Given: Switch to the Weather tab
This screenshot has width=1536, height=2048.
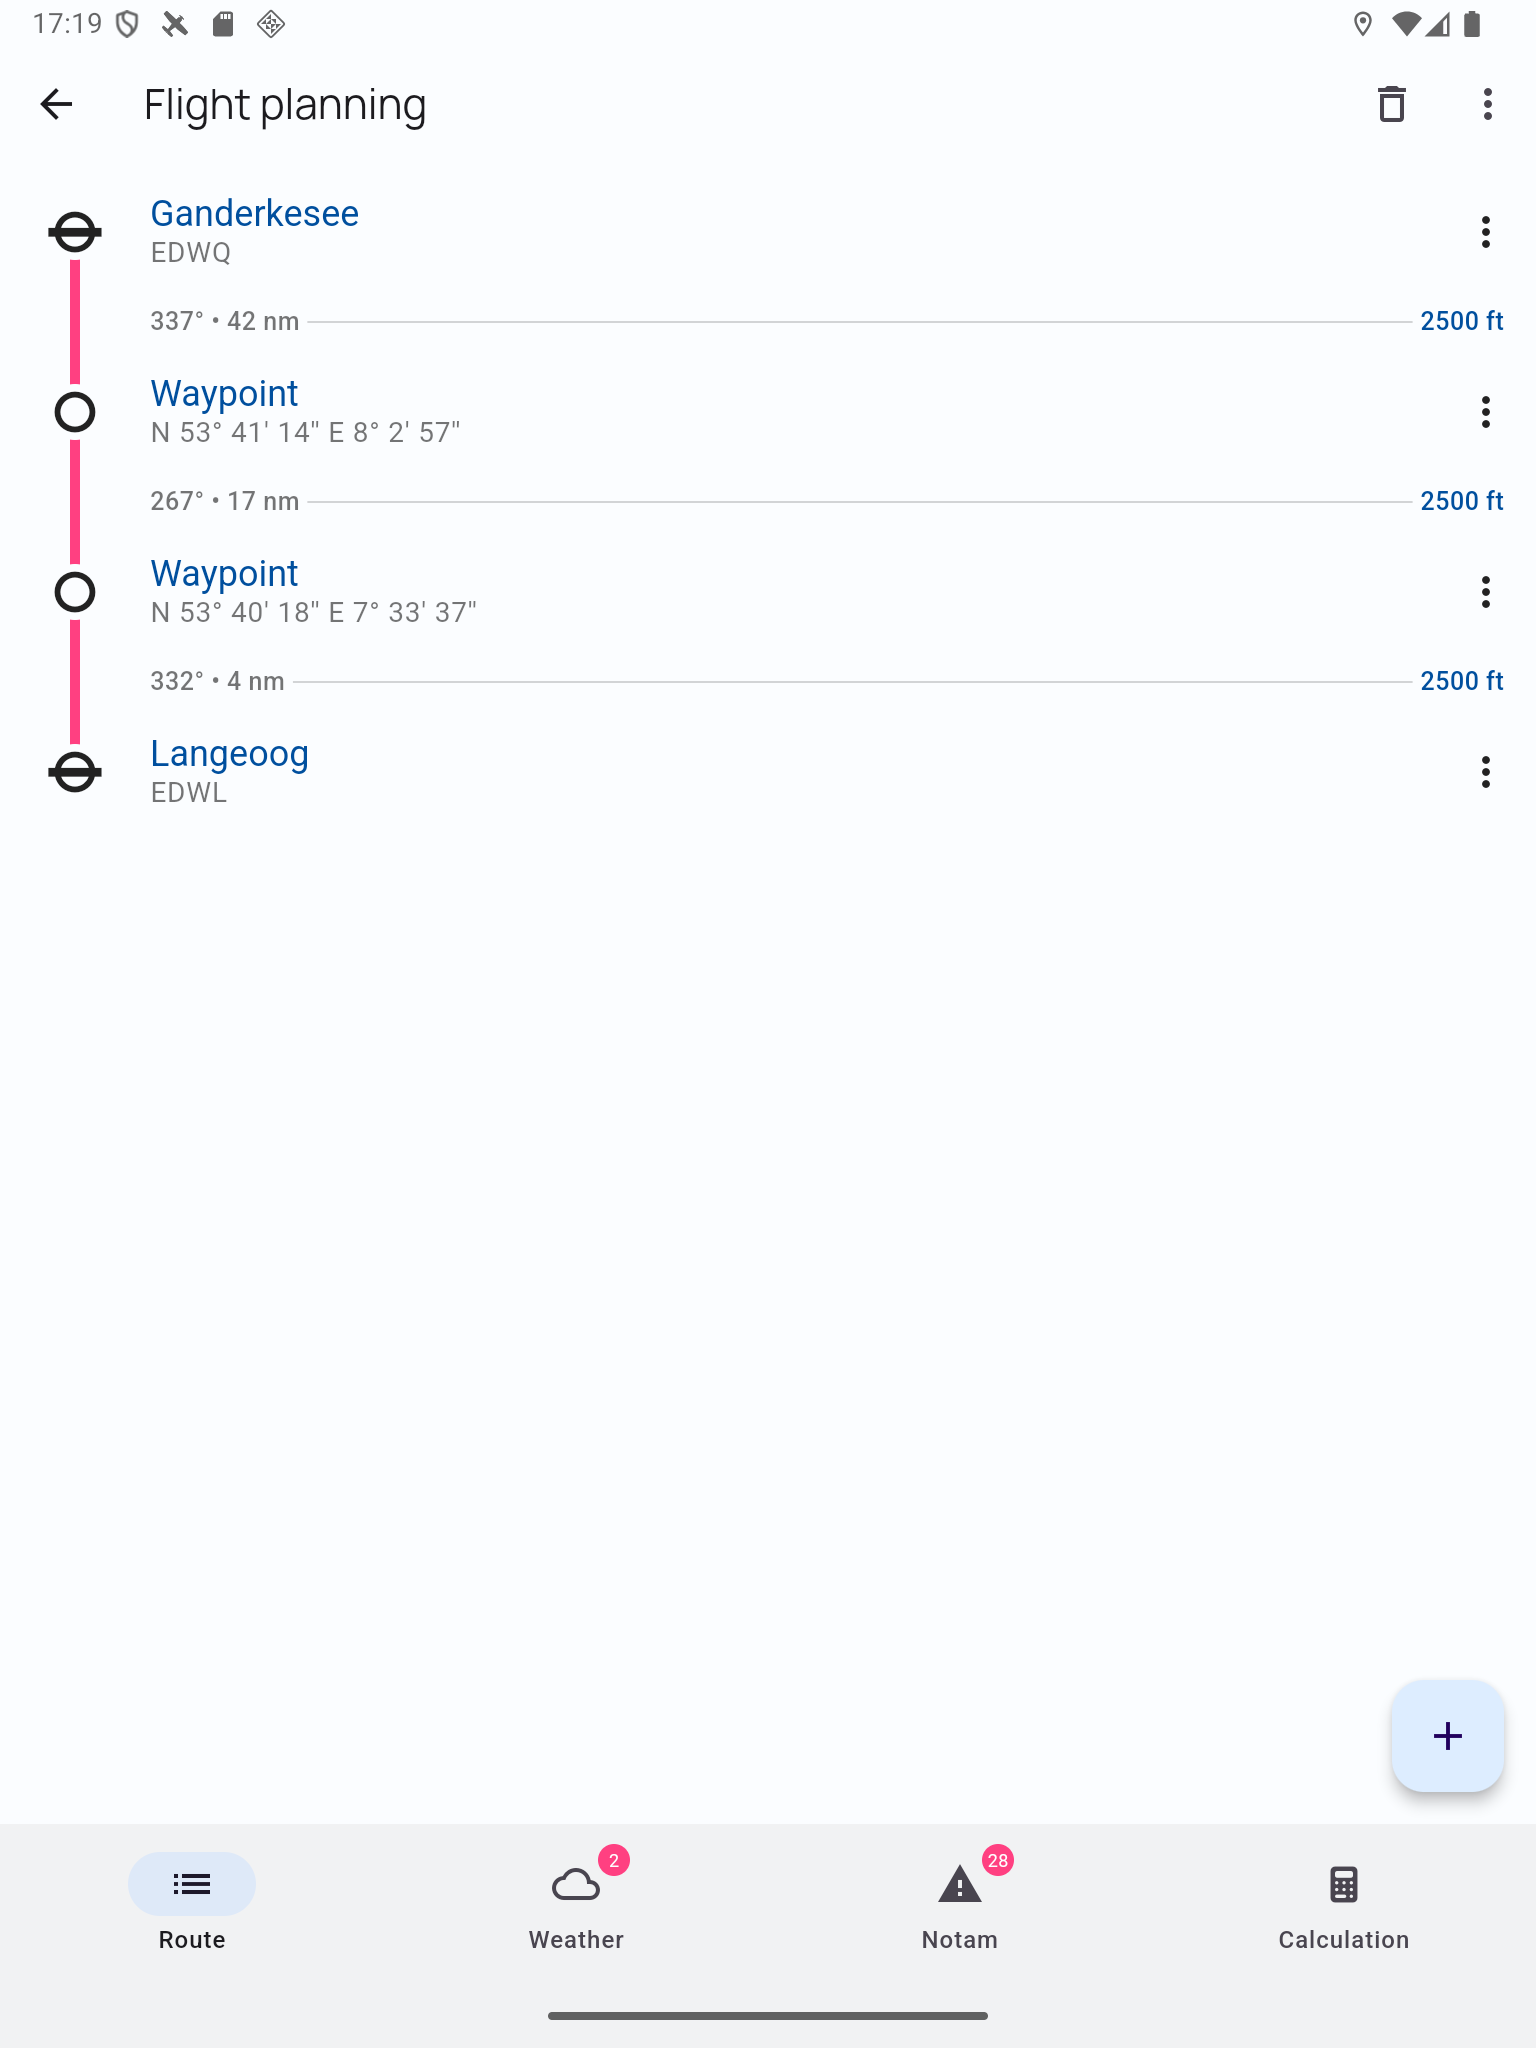Looking at the screenshot, I should 576,1900.
